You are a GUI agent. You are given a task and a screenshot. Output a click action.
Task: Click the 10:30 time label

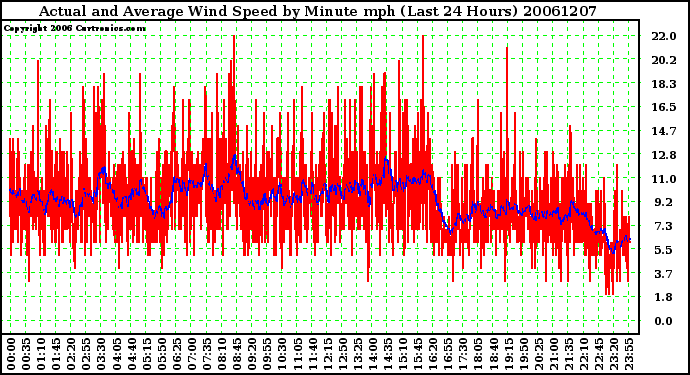click(x=282, y=354)
